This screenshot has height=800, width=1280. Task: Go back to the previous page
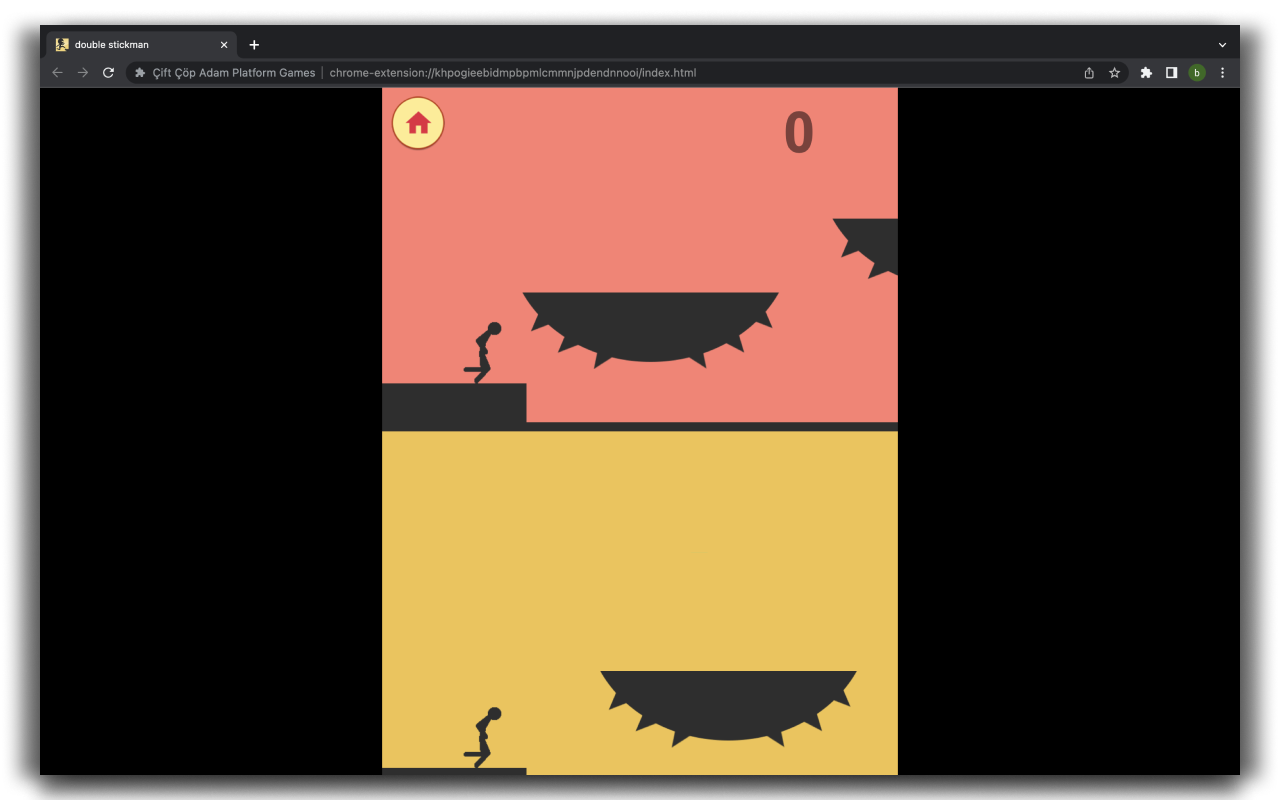tap(57, 73)
